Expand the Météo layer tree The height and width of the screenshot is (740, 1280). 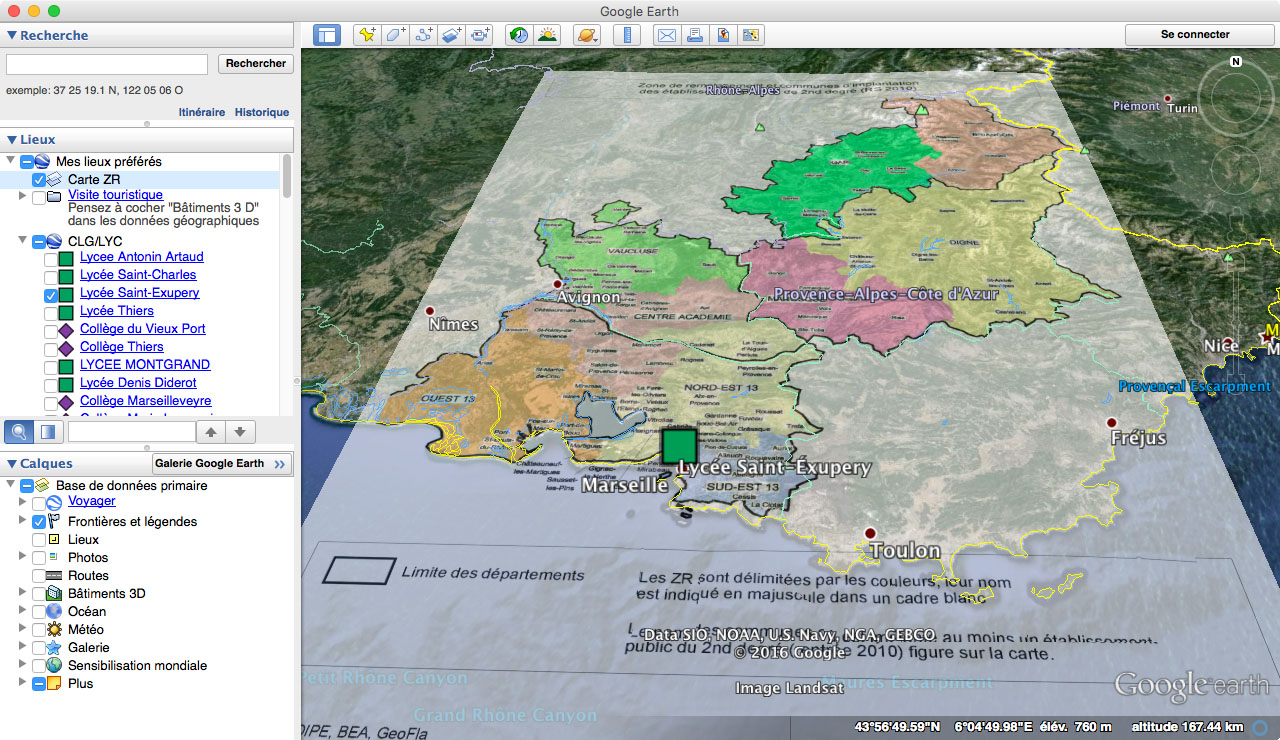(23, 630)
